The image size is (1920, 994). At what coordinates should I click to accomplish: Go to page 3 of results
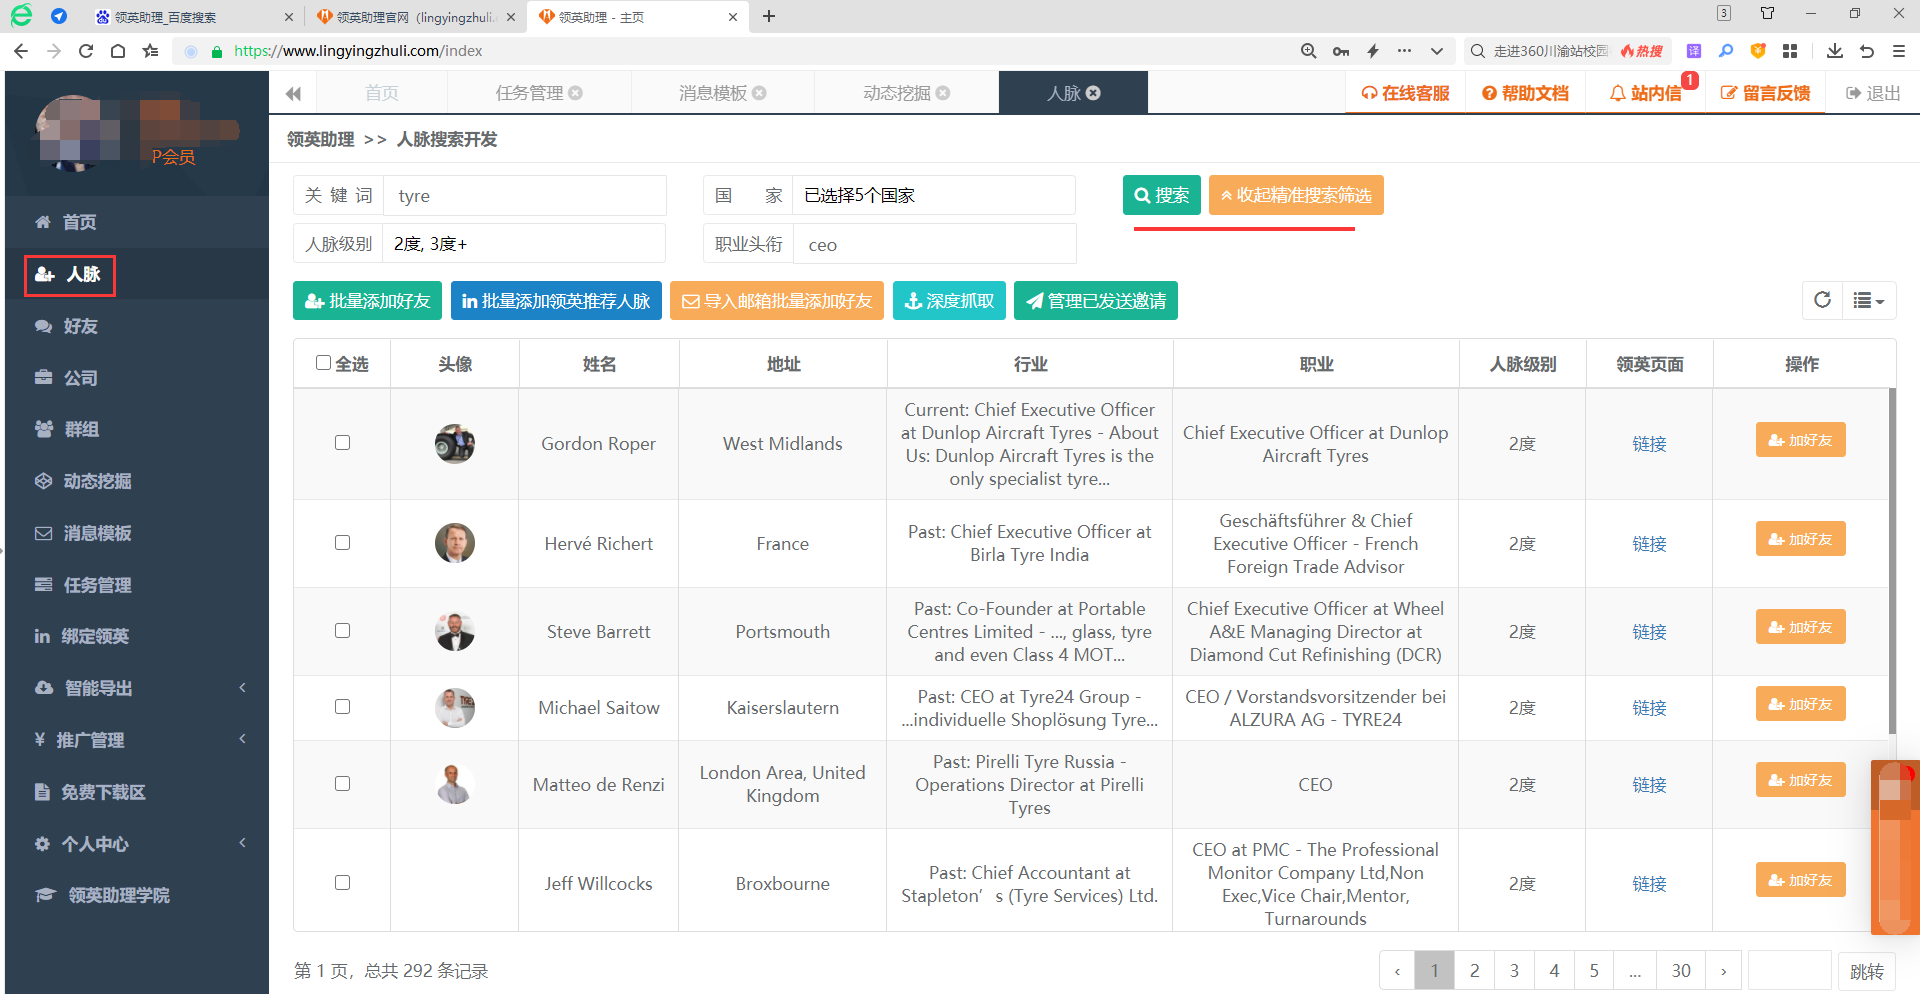(1514, 971)
